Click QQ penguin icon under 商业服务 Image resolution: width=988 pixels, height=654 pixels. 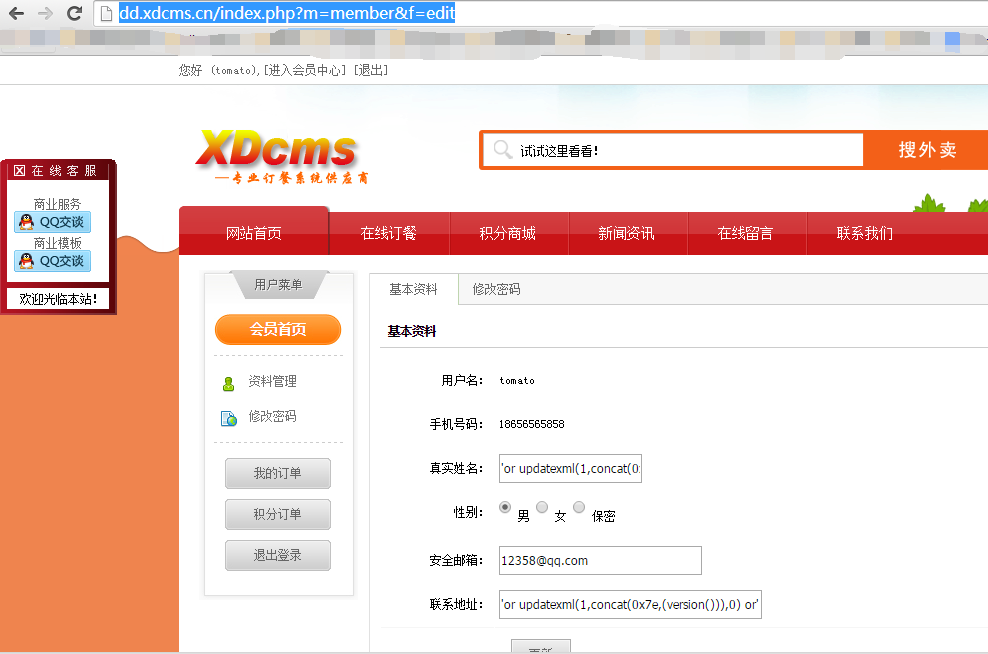[26, 222]
